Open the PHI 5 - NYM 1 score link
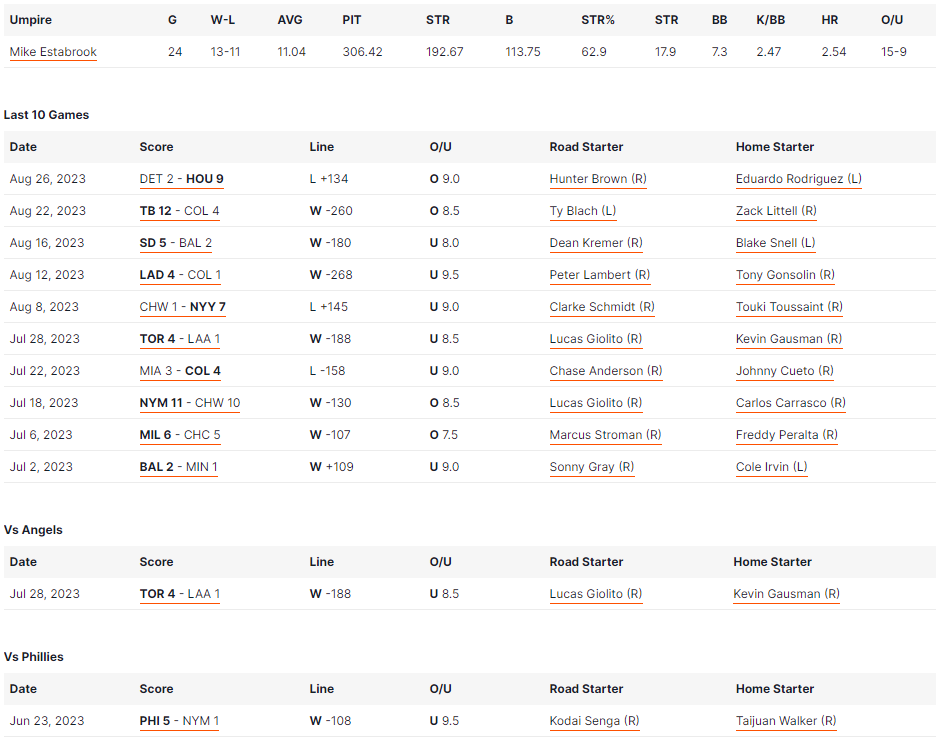 pyautogui.click(x=179, y=721)
